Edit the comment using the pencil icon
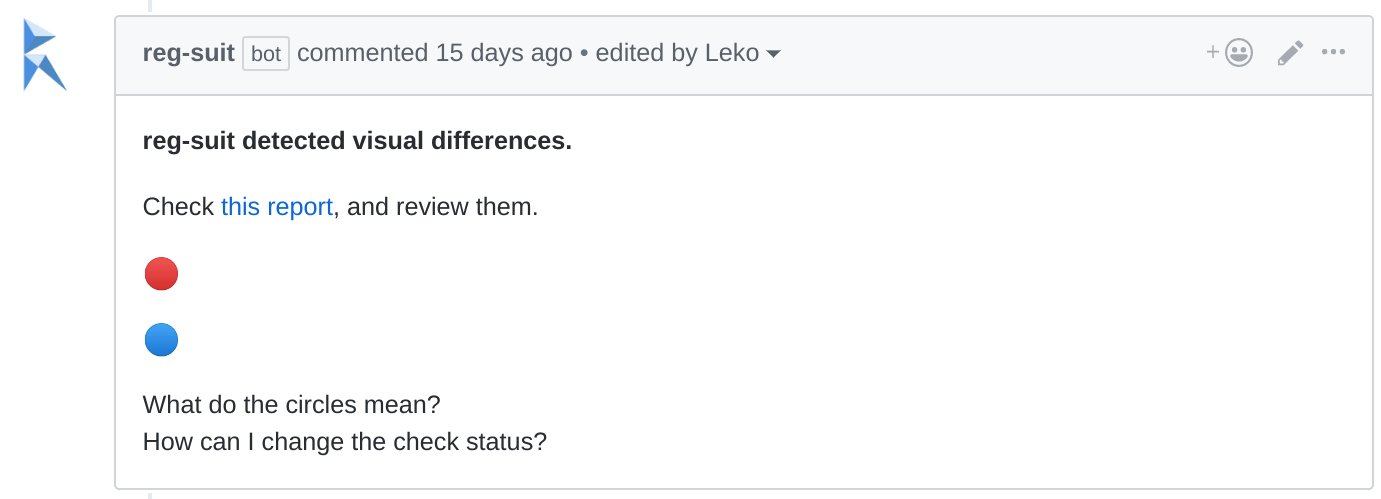Viewport: 1381px width, 499px height. (x=1290, y=53)
